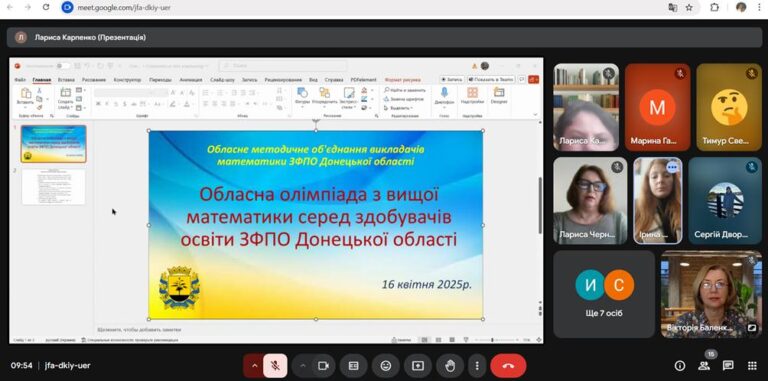Select slide 2 thumbnail in panel
This screenshot has width=768, height=381.
(53, 187)
